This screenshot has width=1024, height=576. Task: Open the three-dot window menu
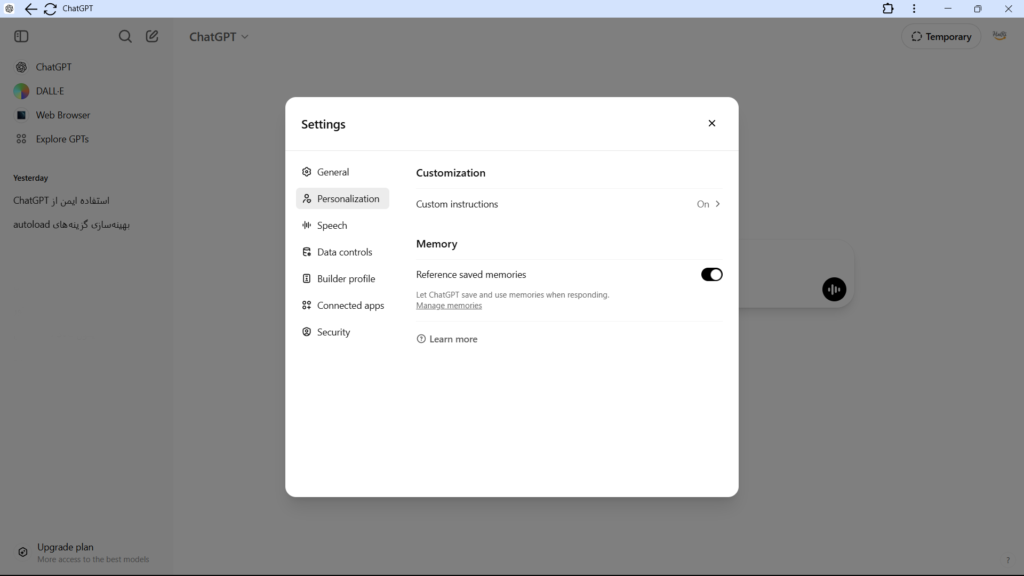[914, 8]
